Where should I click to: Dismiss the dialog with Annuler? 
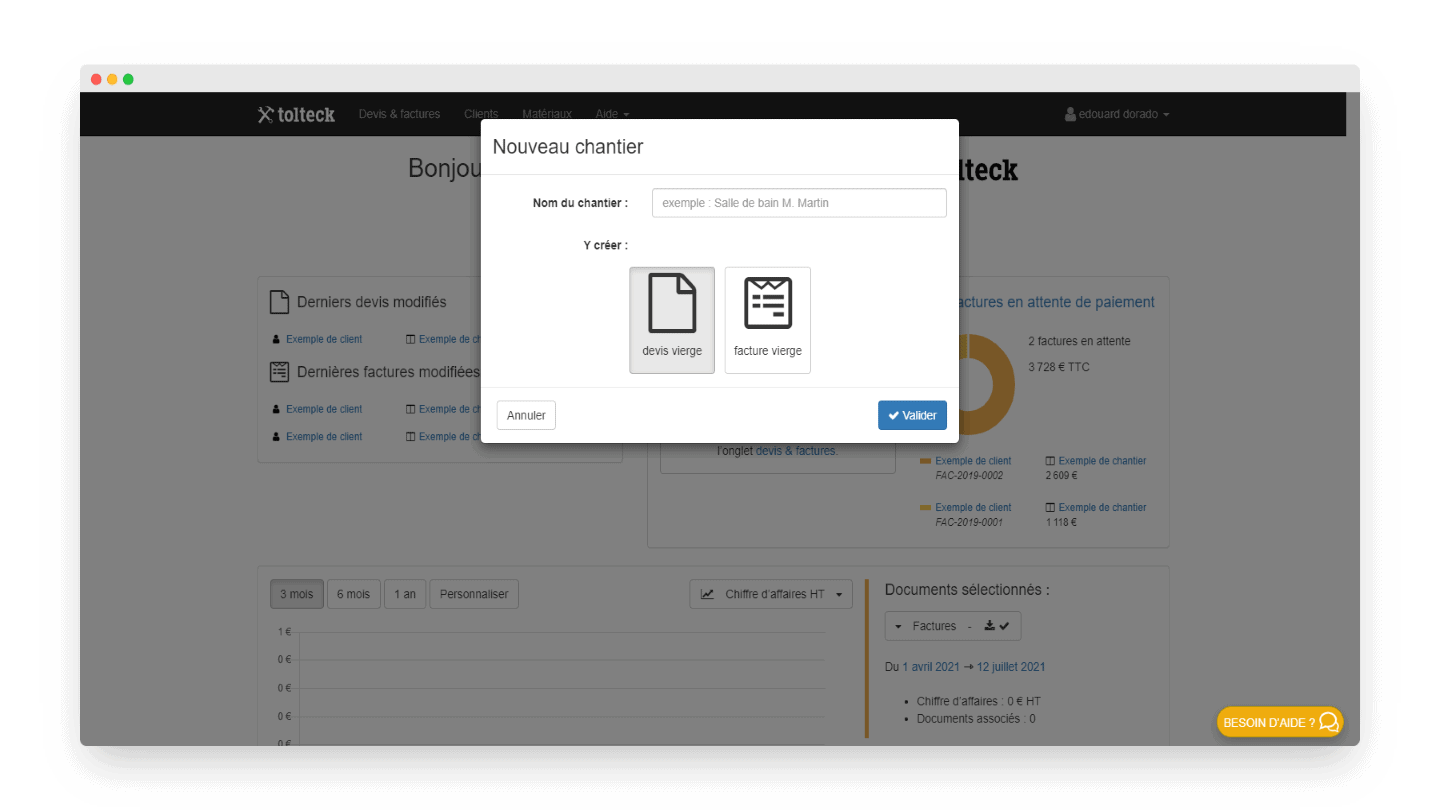[x=526, y=415]
